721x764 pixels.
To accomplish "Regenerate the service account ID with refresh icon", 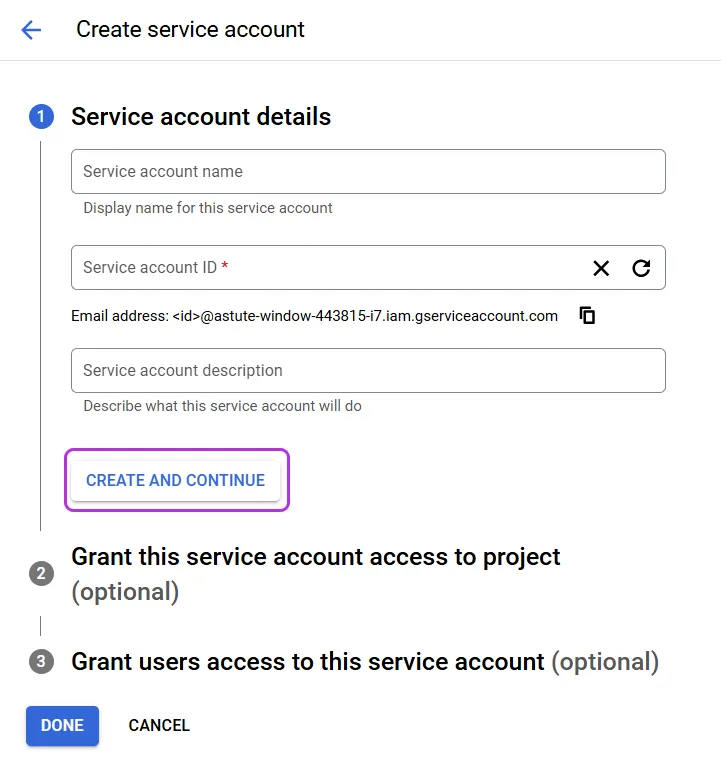I will [641, 268].
